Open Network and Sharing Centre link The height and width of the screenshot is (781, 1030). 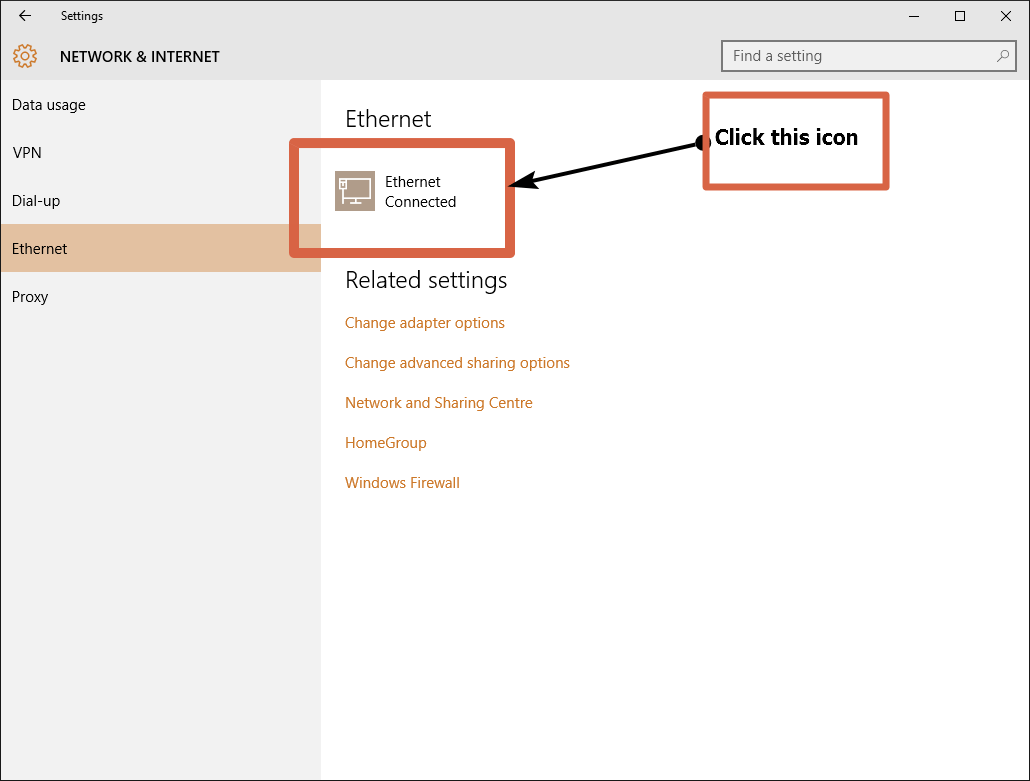click(x=439, y=403)
